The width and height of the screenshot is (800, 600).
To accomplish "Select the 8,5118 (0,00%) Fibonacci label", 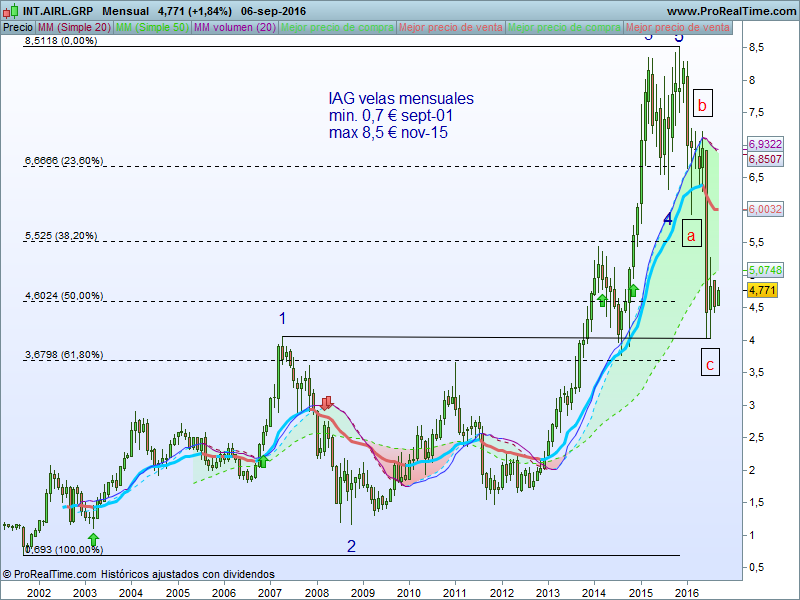I will click(61, 41).
